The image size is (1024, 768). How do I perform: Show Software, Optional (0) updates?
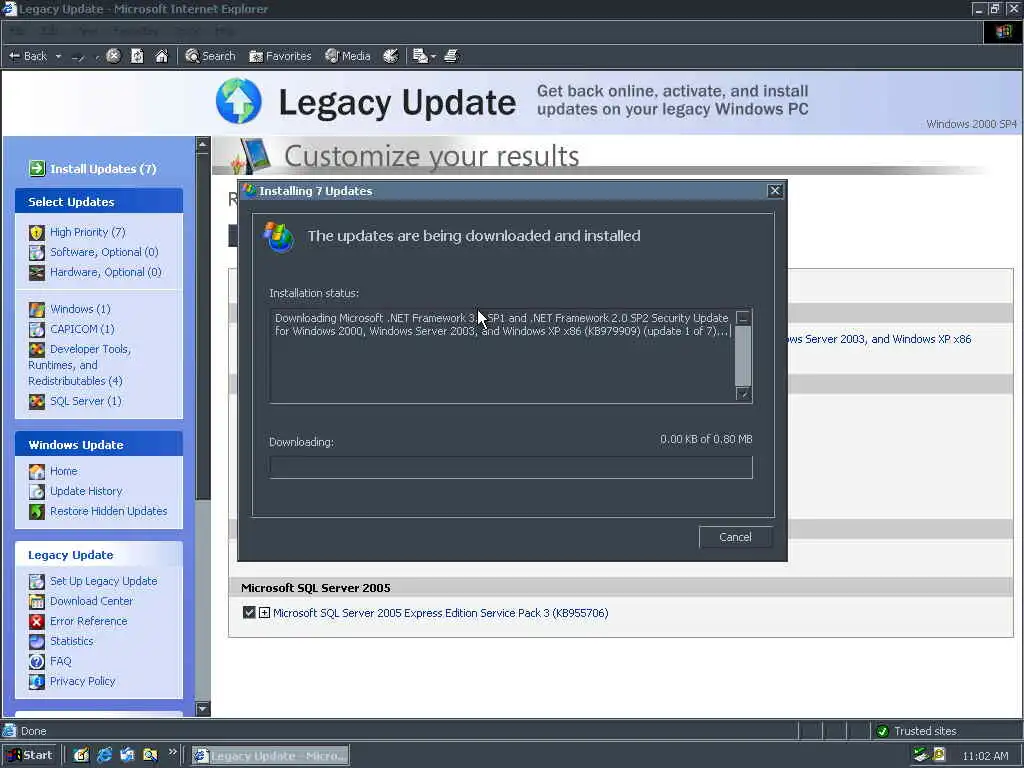coord(104,252)
